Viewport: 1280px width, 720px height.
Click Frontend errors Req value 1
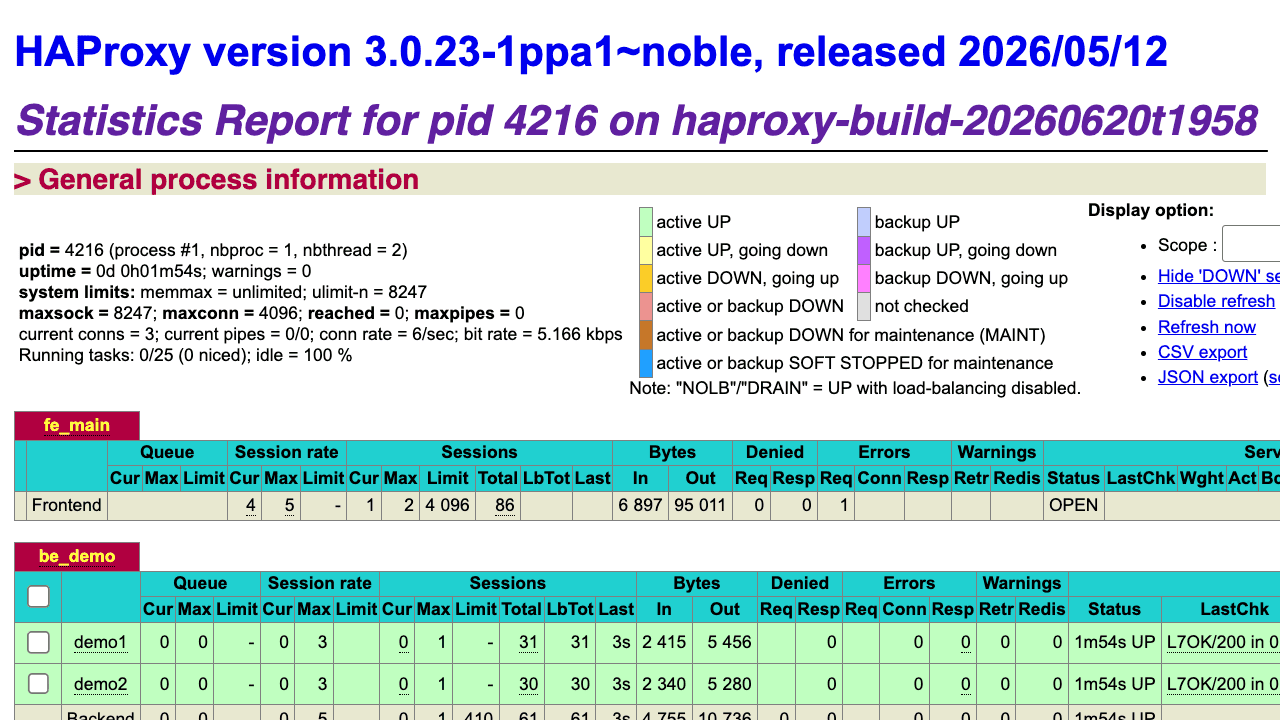click(x=844, y=505)
